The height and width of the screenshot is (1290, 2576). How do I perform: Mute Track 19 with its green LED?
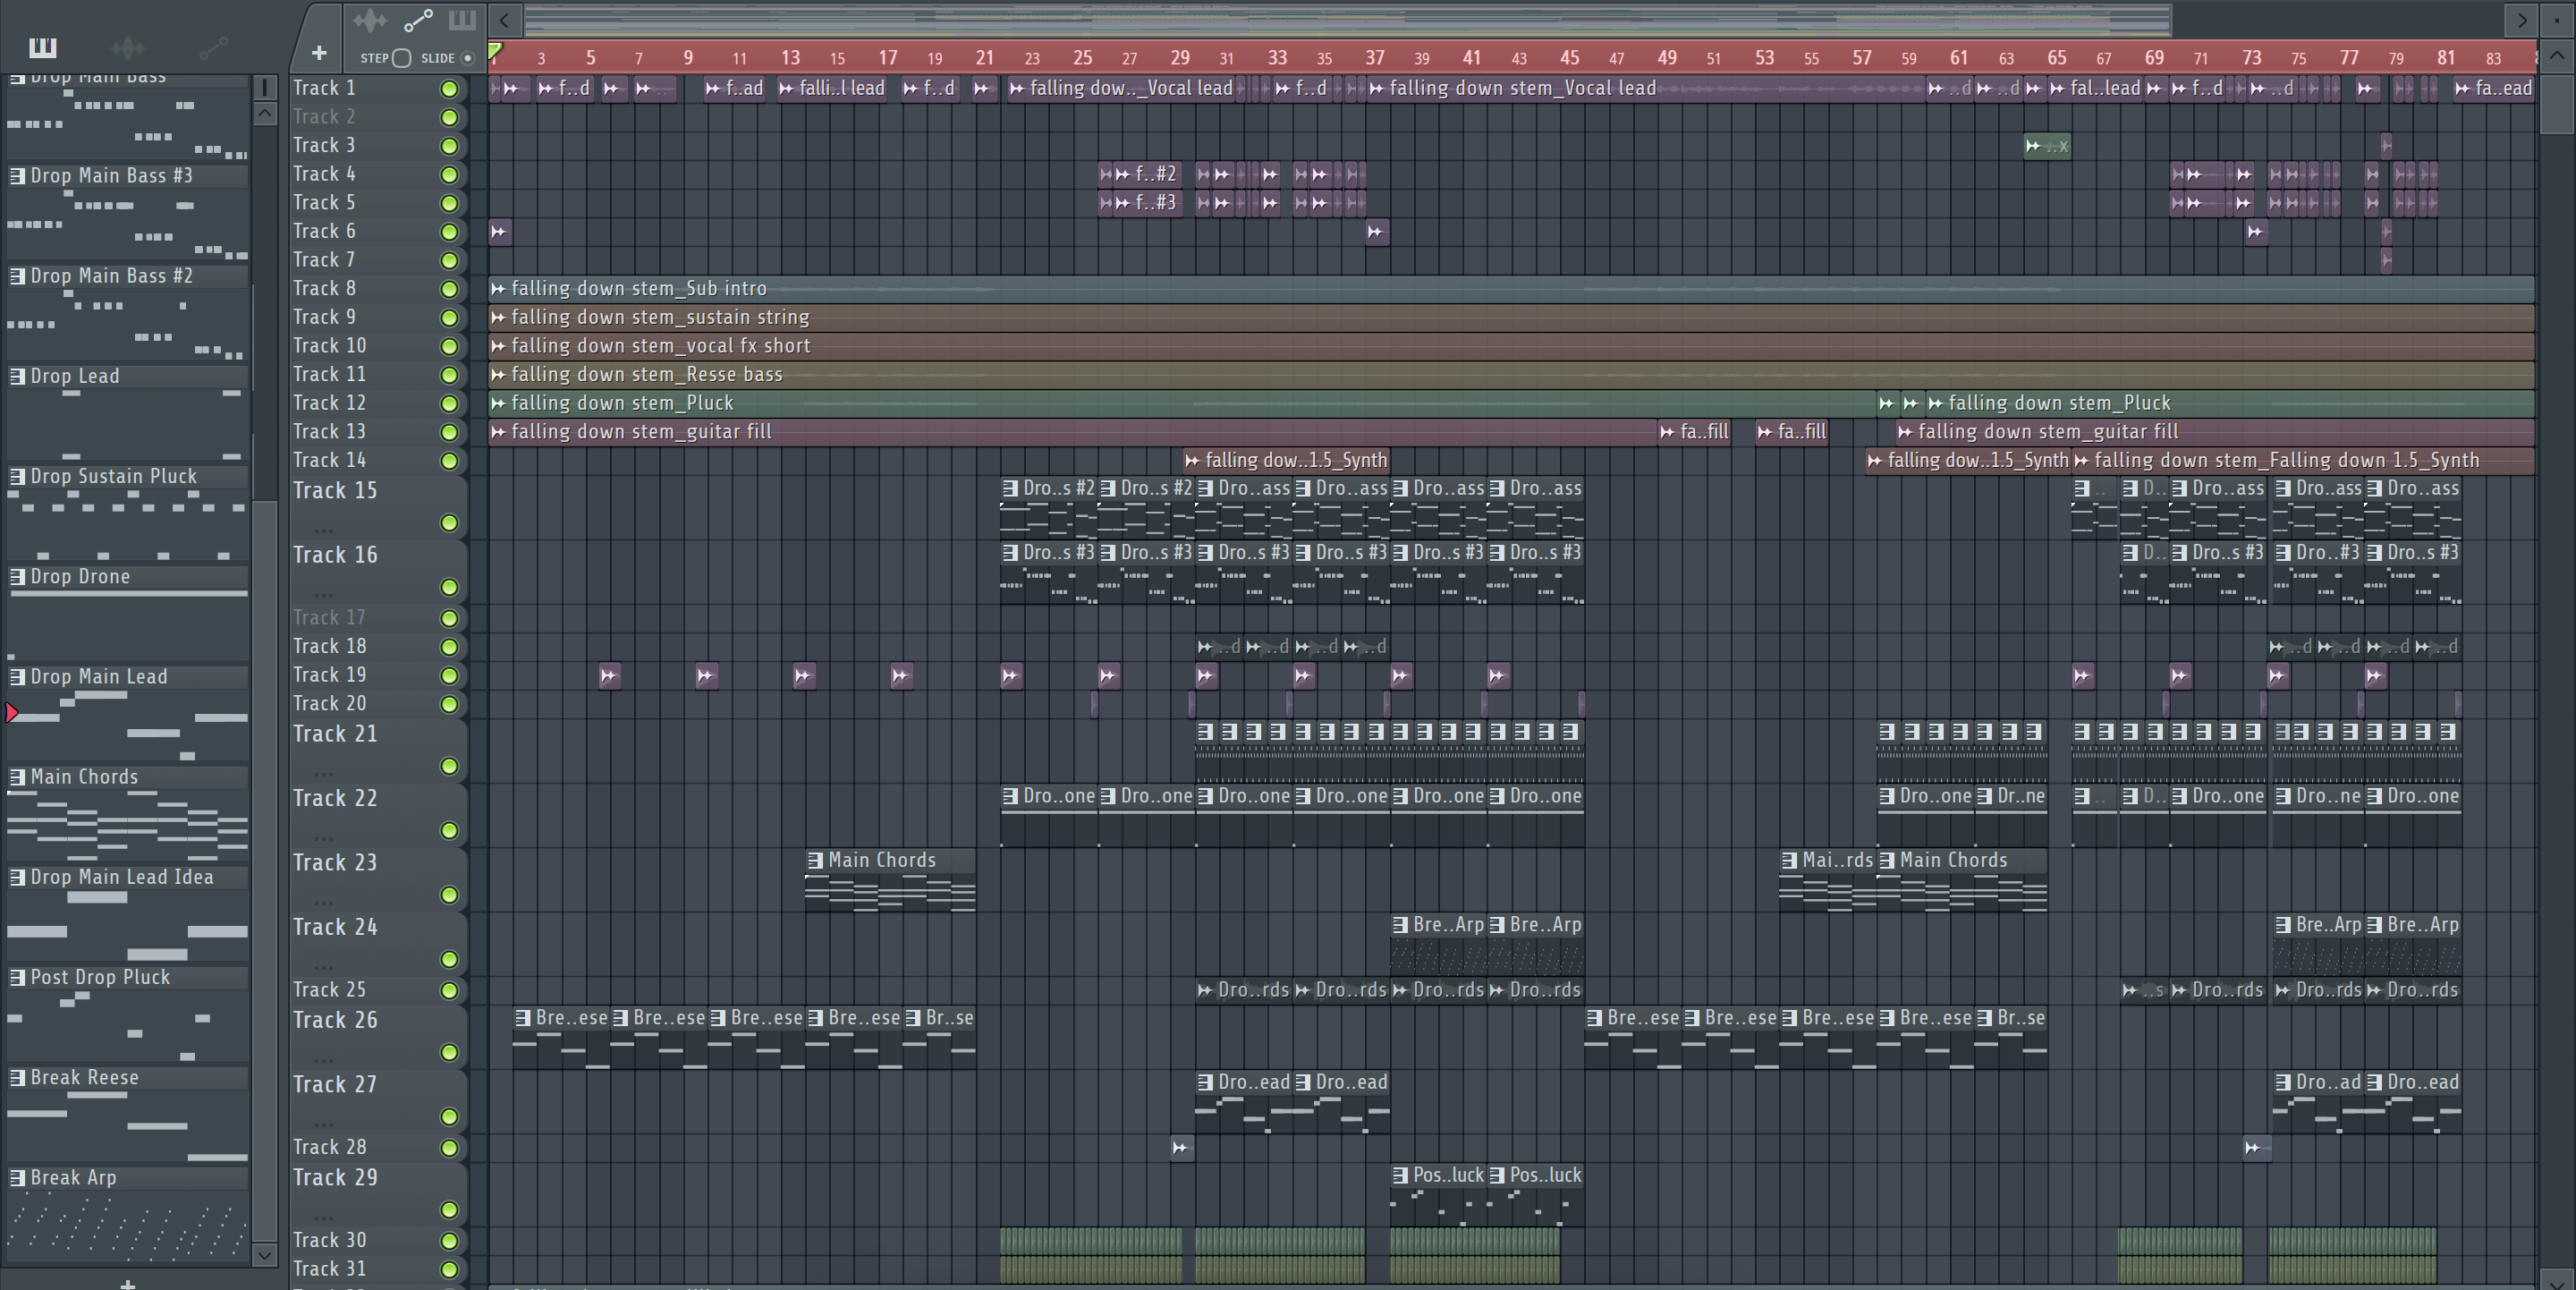coord(449,676)
